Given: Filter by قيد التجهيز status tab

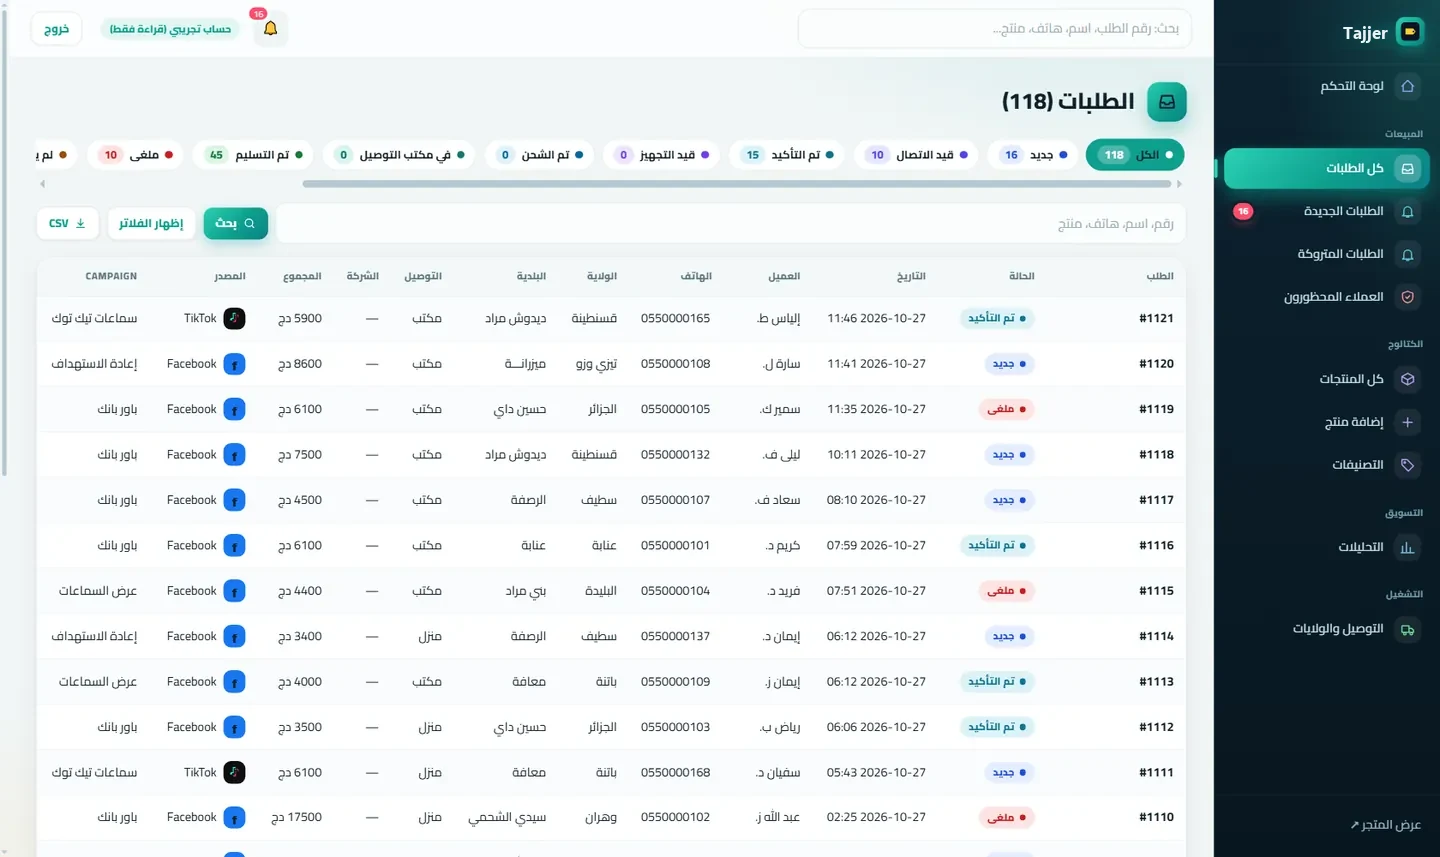Looking at the screenshot, I should click(662, 155).
